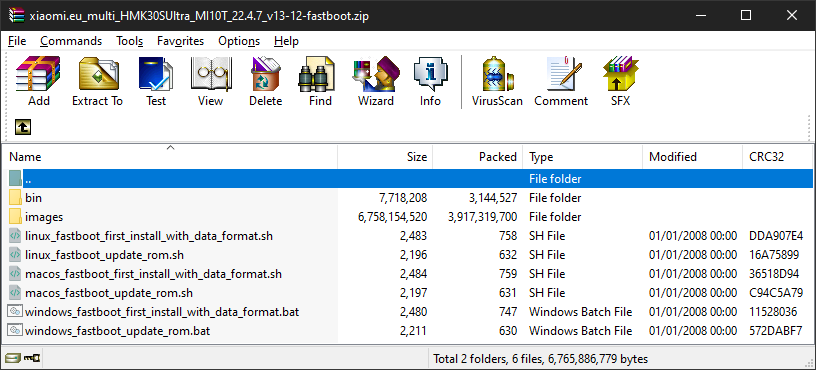This screenshot has width=816, height=370.
Task: Click the Extract To toolbar icon
Action: pos(98,74)
